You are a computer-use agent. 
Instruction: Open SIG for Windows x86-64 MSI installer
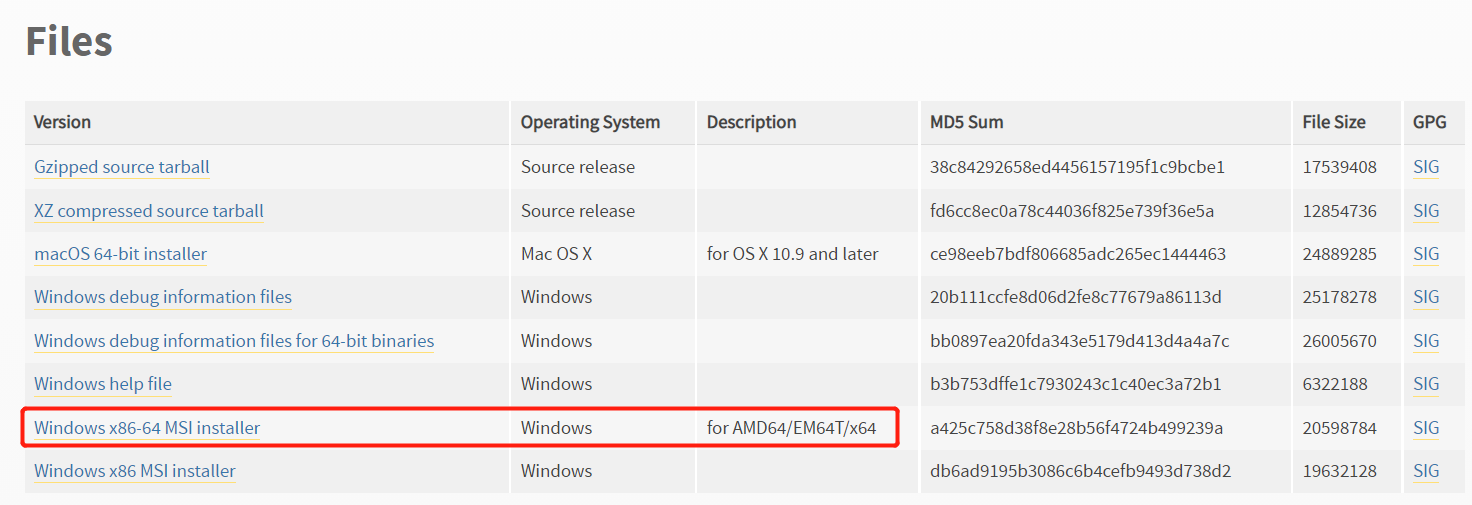[x=1426, y=428]
